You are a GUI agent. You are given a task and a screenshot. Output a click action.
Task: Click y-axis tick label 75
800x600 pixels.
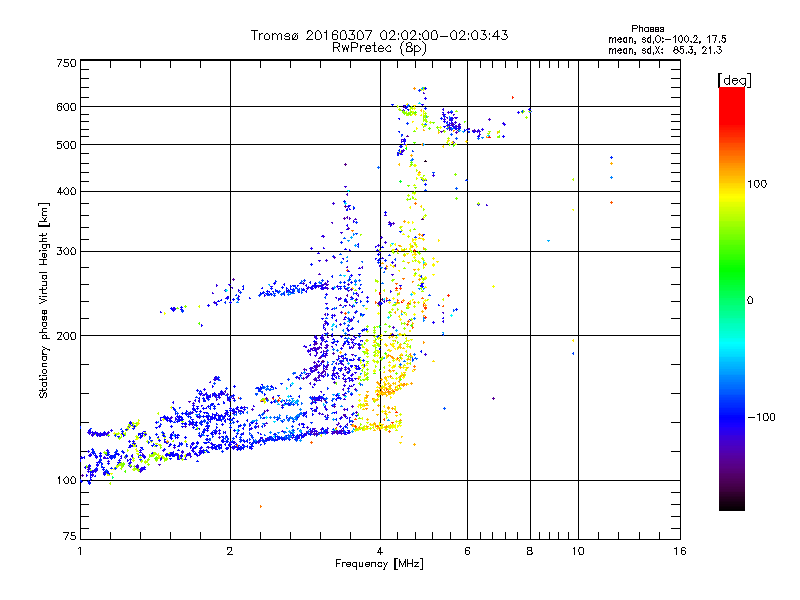click(70, 536)
